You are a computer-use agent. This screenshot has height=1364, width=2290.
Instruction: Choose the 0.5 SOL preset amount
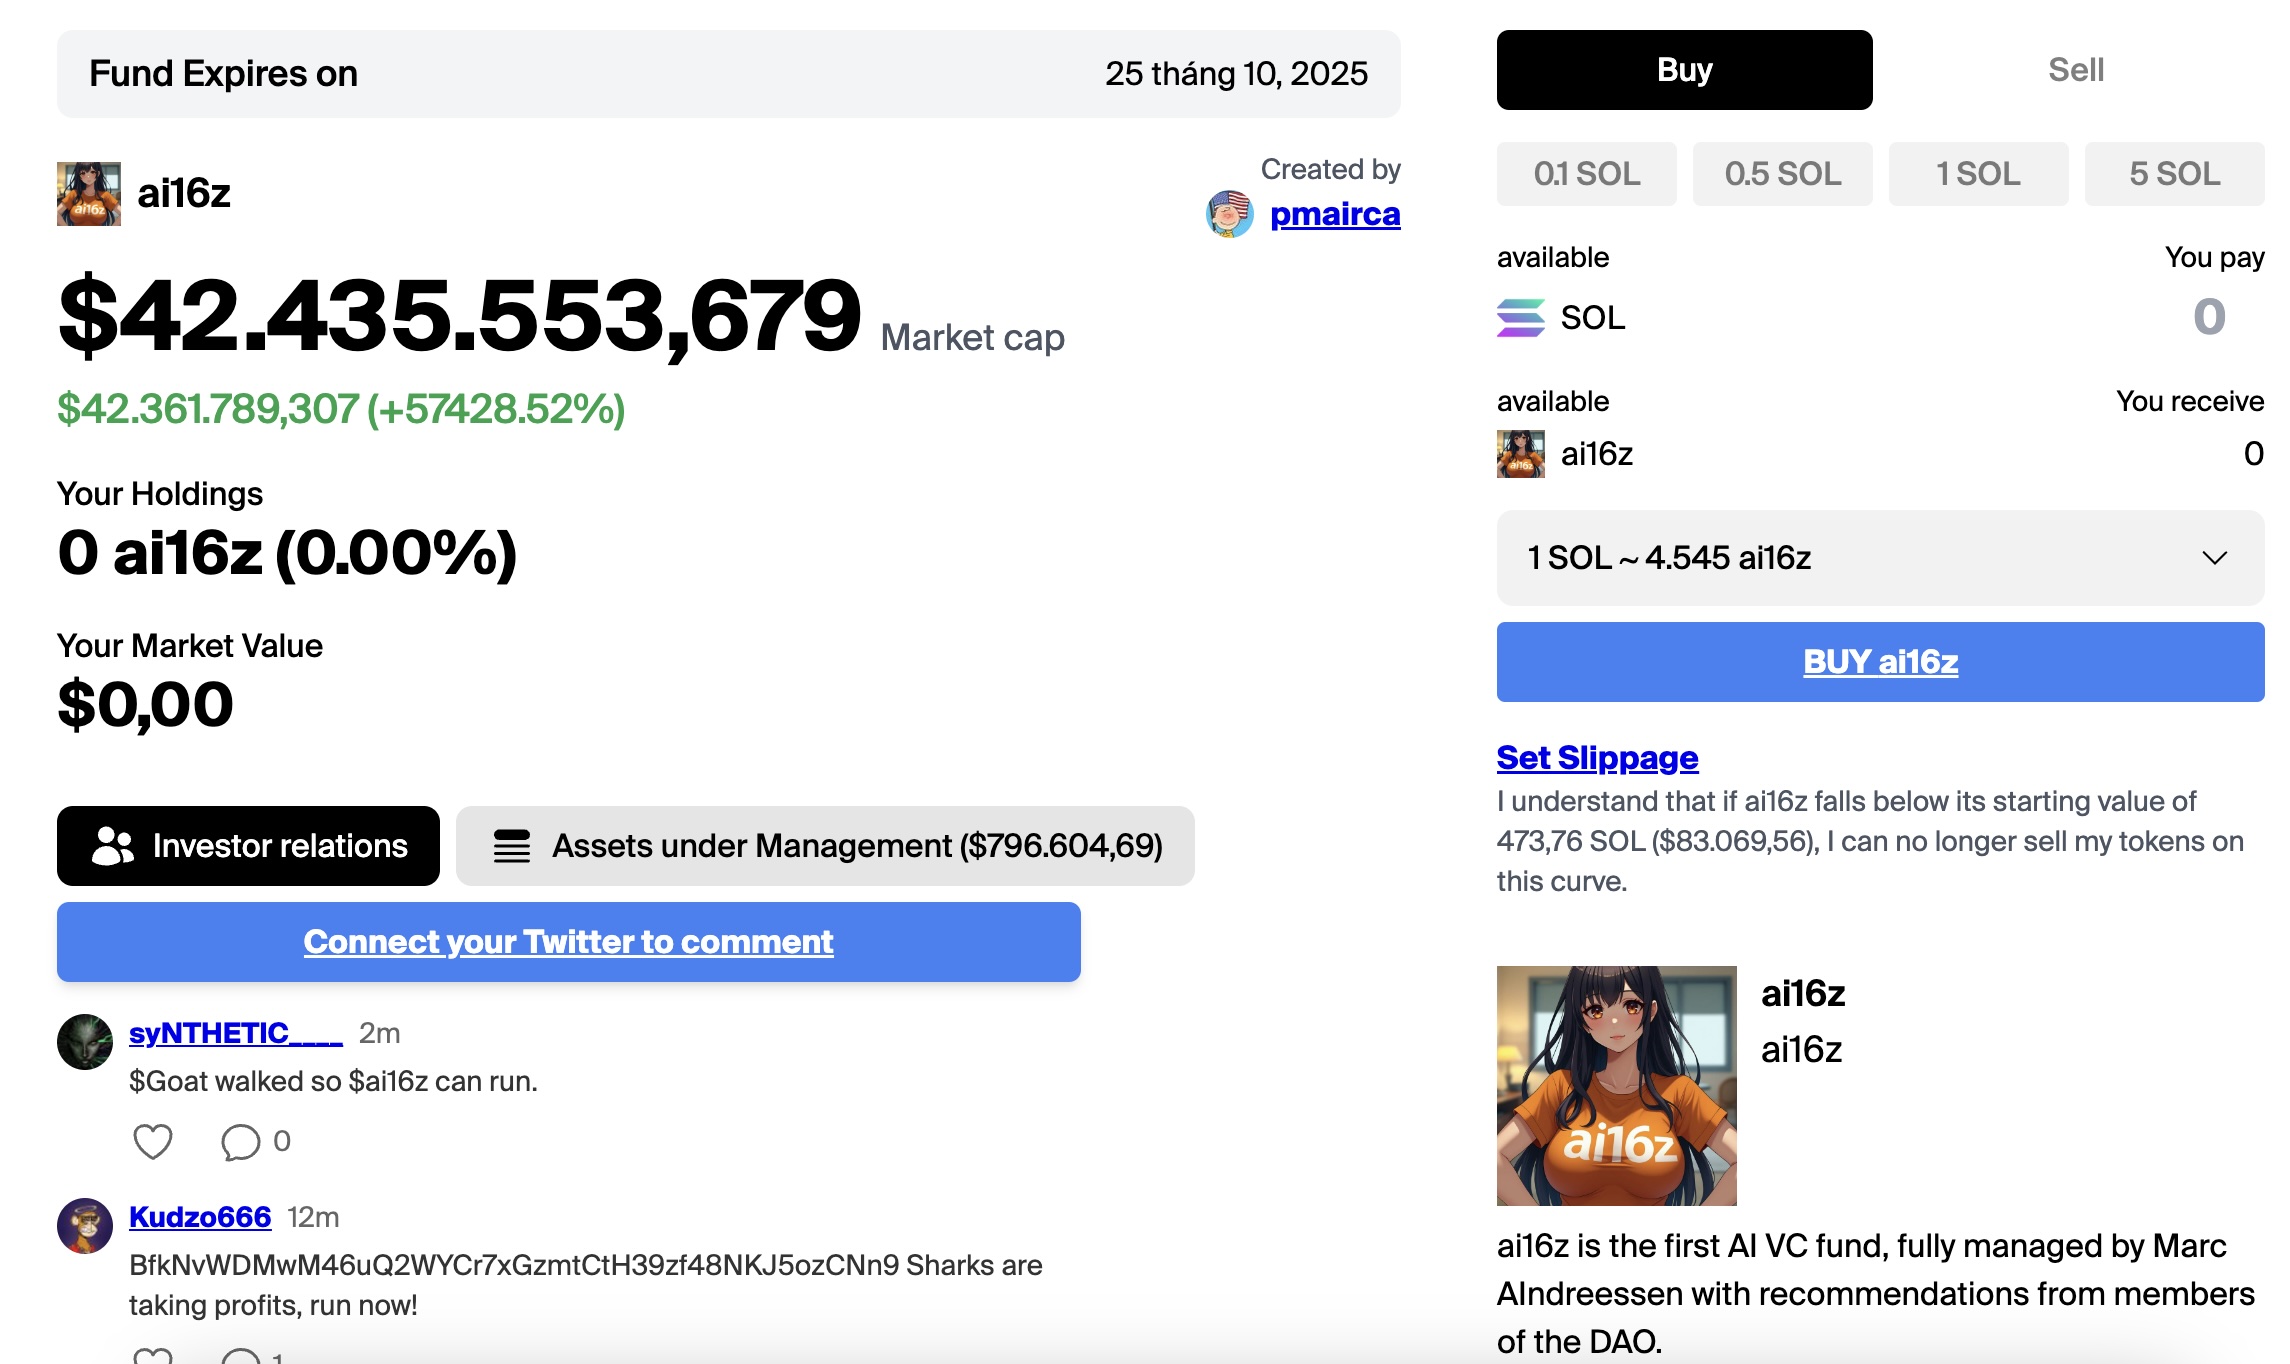point(1782,174)
